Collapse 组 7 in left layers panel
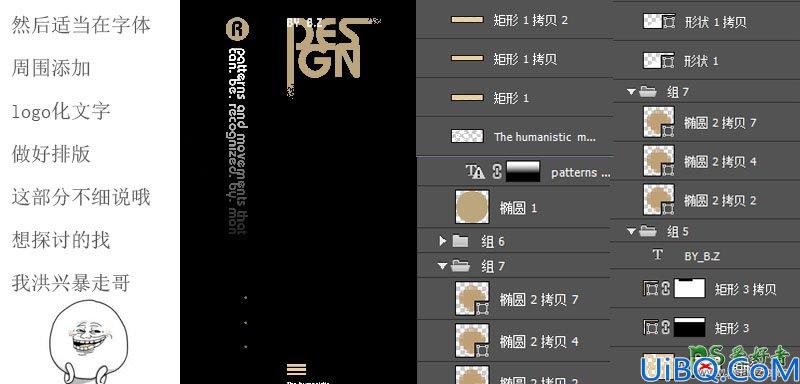 click(x=442, y=266)
